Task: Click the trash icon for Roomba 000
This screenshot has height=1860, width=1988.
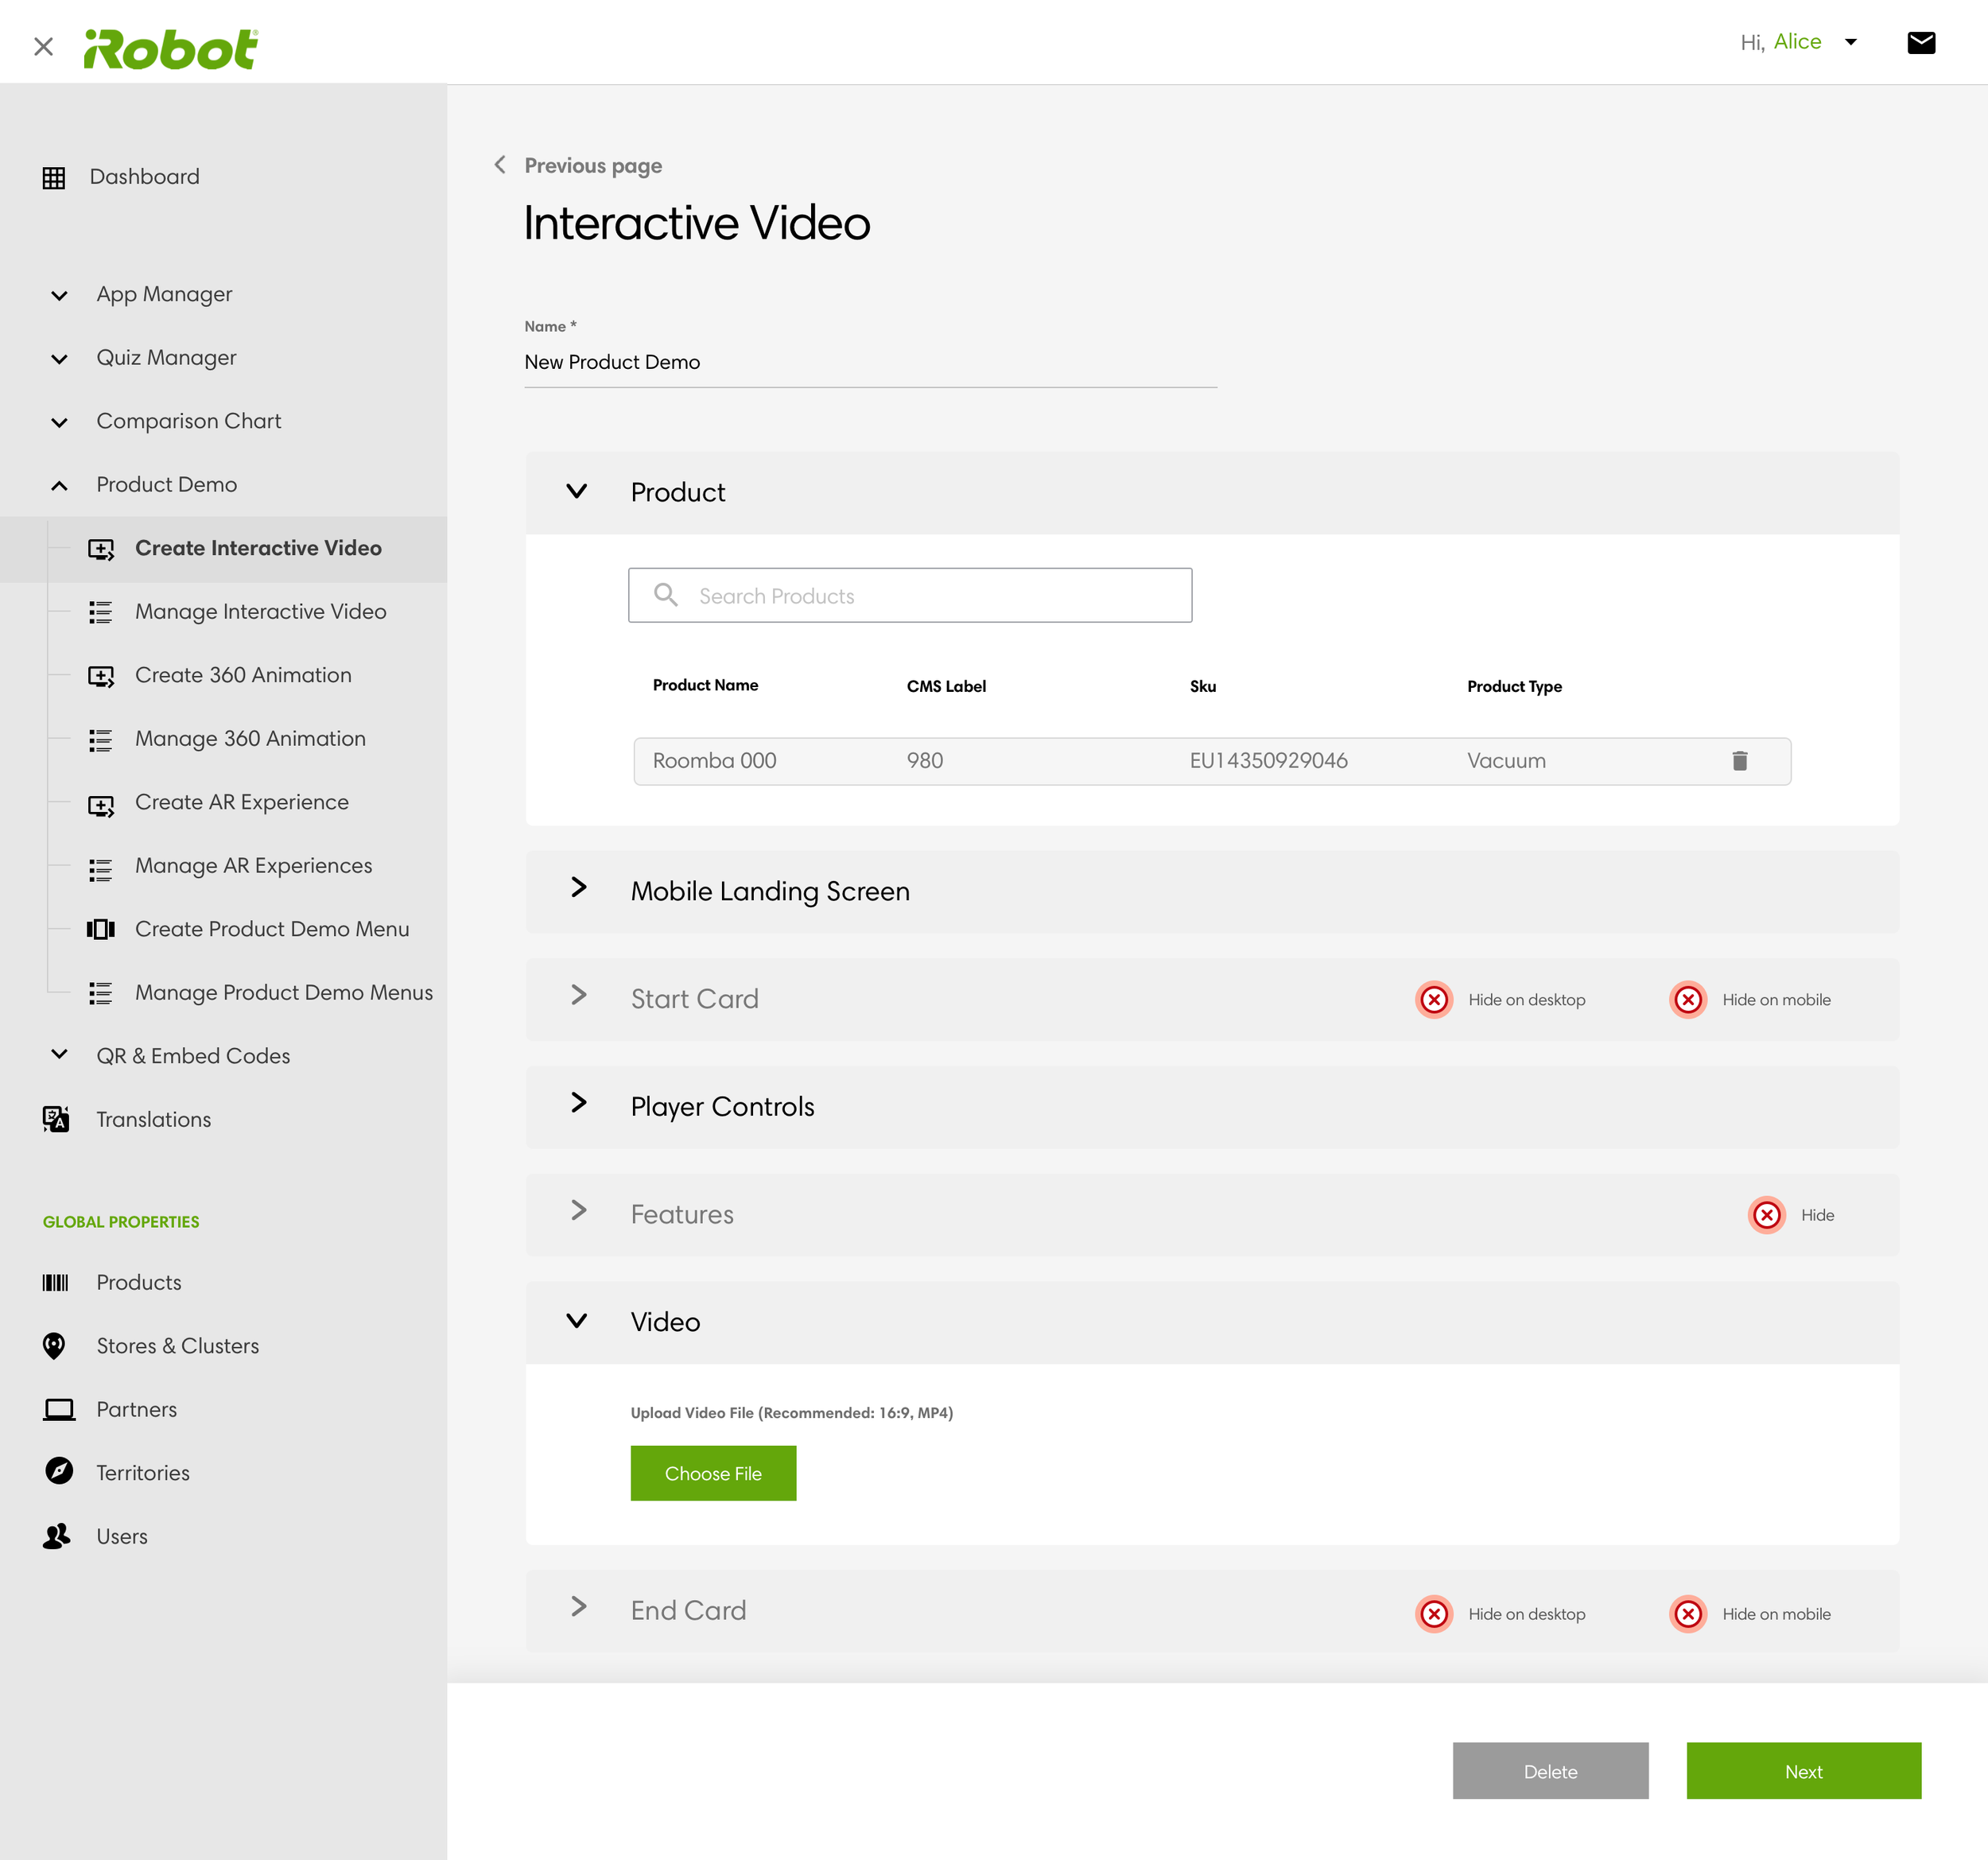Action: pyautogui.click(x=1739, y=761)
